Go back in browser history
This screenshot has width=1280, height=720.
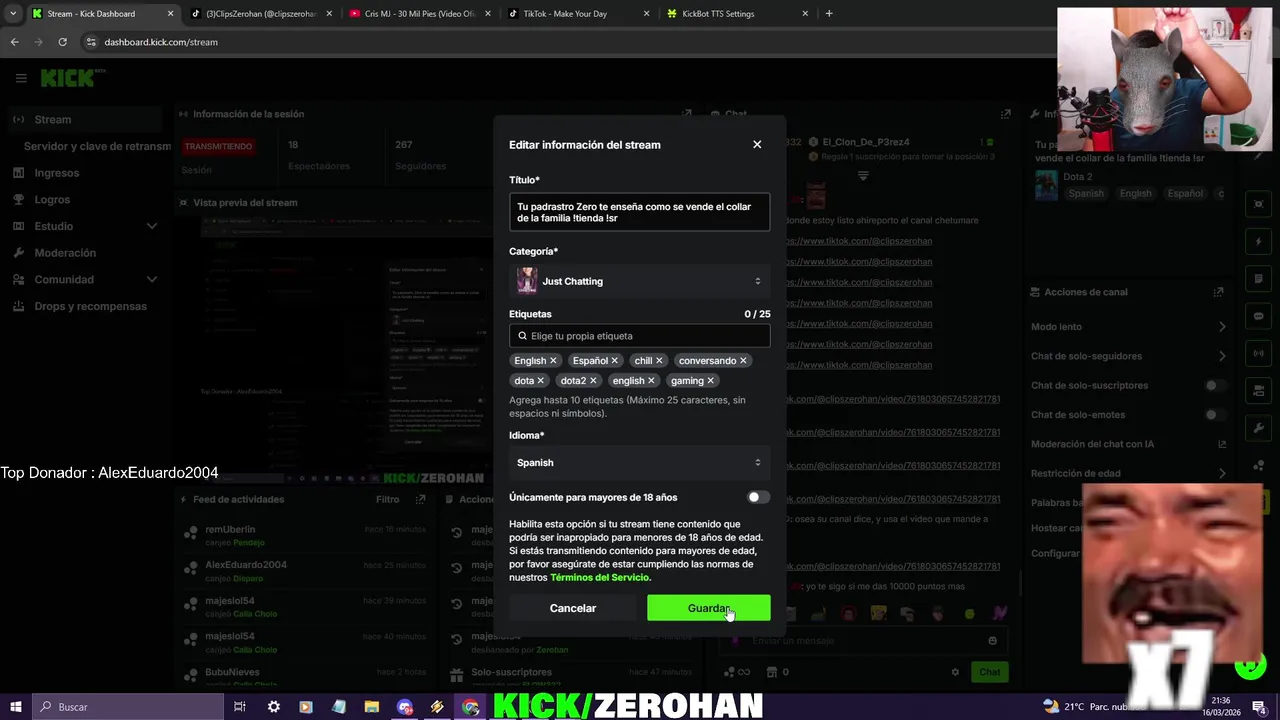[14, 42]
